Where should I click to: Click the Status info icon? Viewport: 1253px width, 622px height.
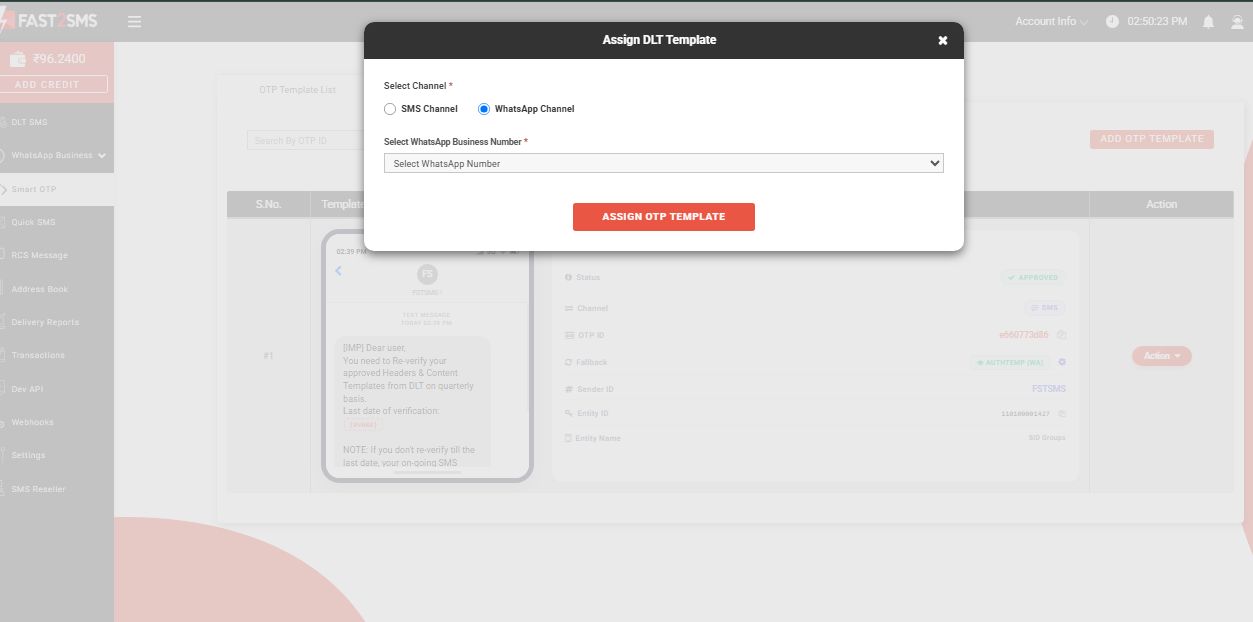click(x=569, y=277)
